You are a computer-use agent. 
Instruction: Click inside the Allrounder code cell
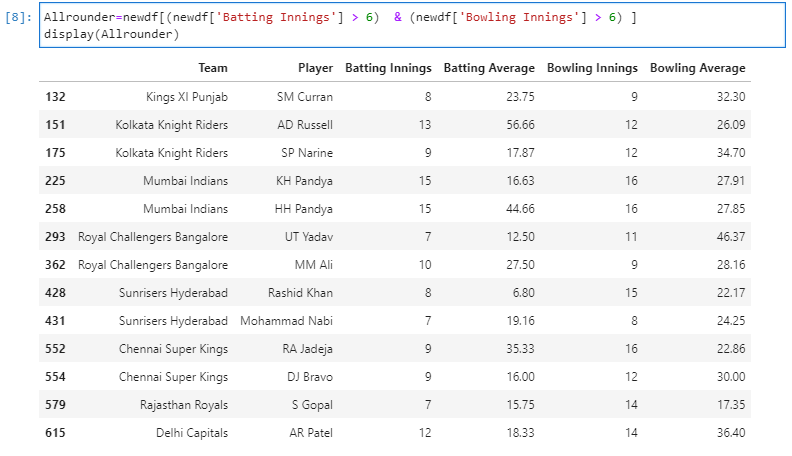(x=412, y=25)
